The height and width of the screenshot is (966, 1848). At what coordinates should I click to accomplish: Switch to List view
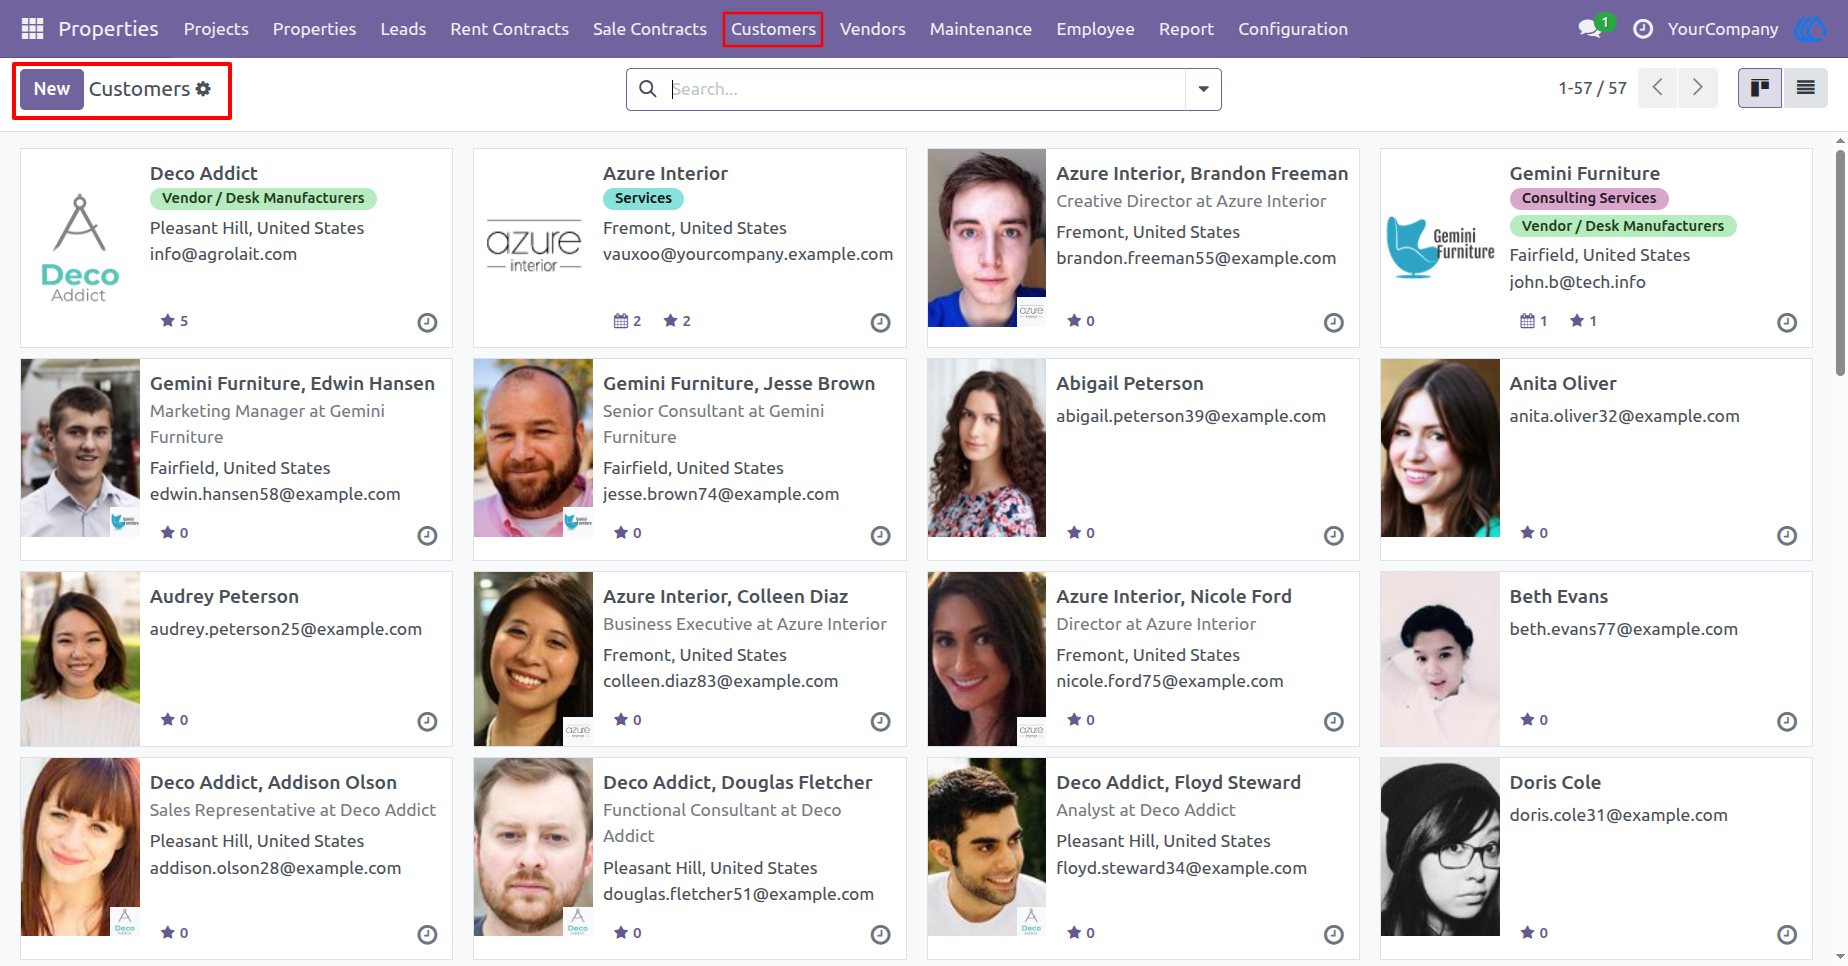[x=1806, y=88]
